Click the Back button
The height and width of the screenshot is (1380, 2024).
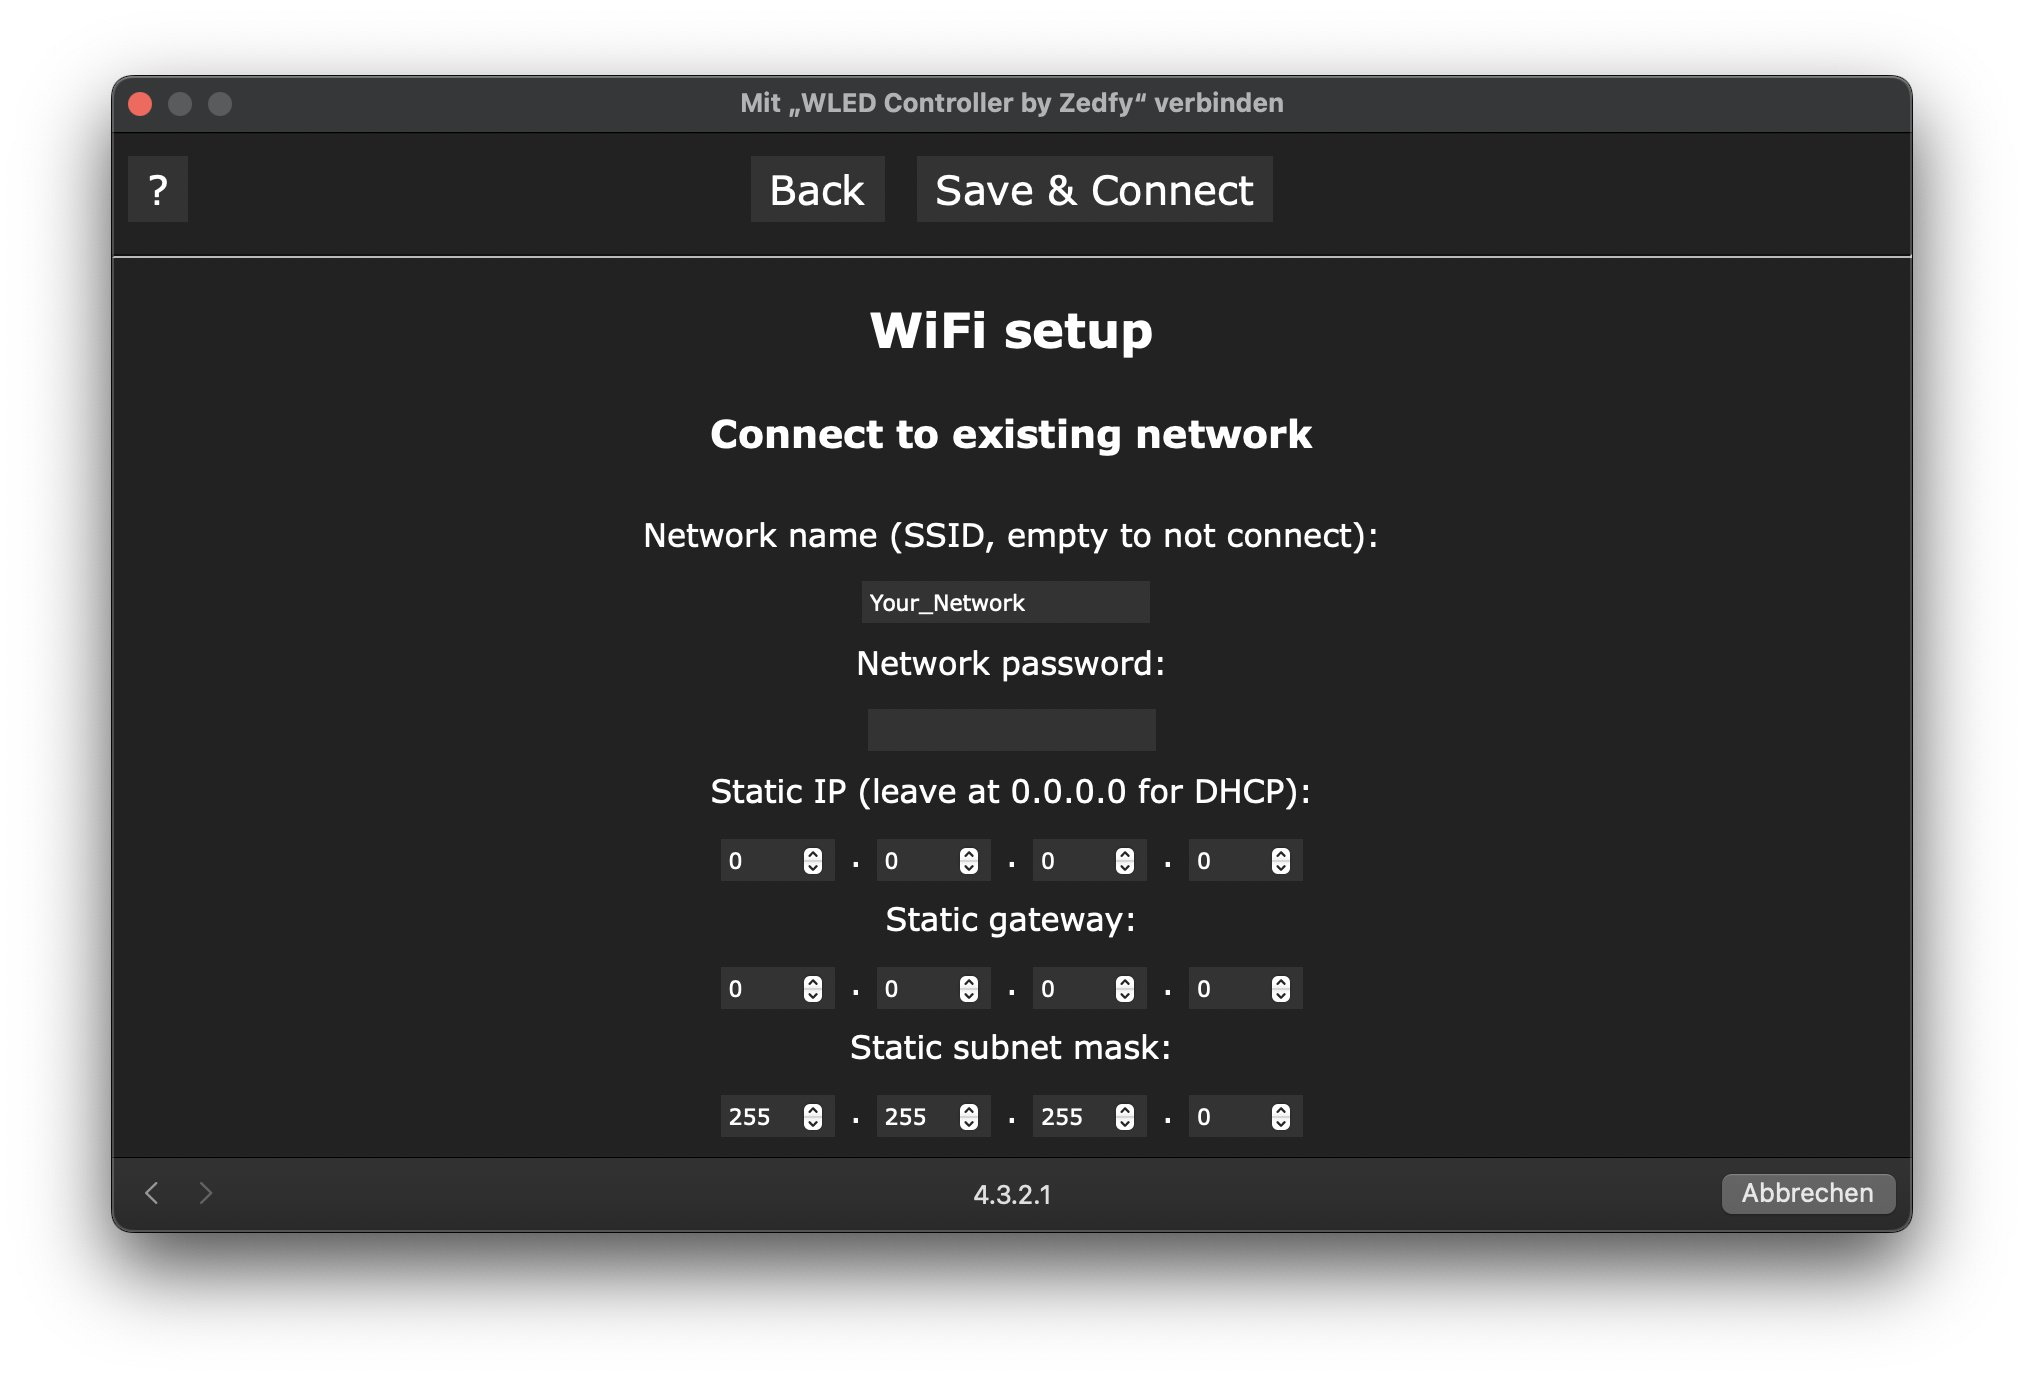(x=817, y=190)
